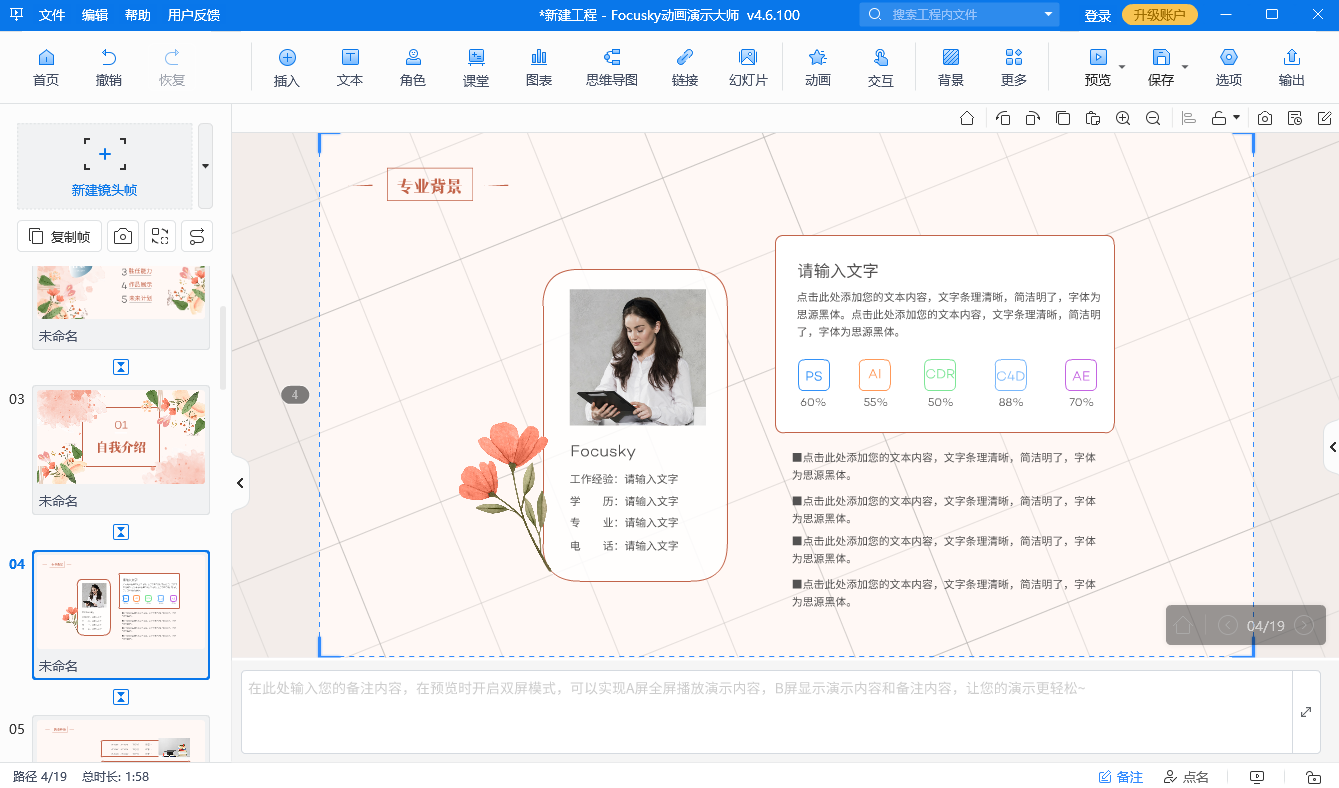Zoom out on the canvas
The image size is (1339, 788).
tap(1153, 118)
